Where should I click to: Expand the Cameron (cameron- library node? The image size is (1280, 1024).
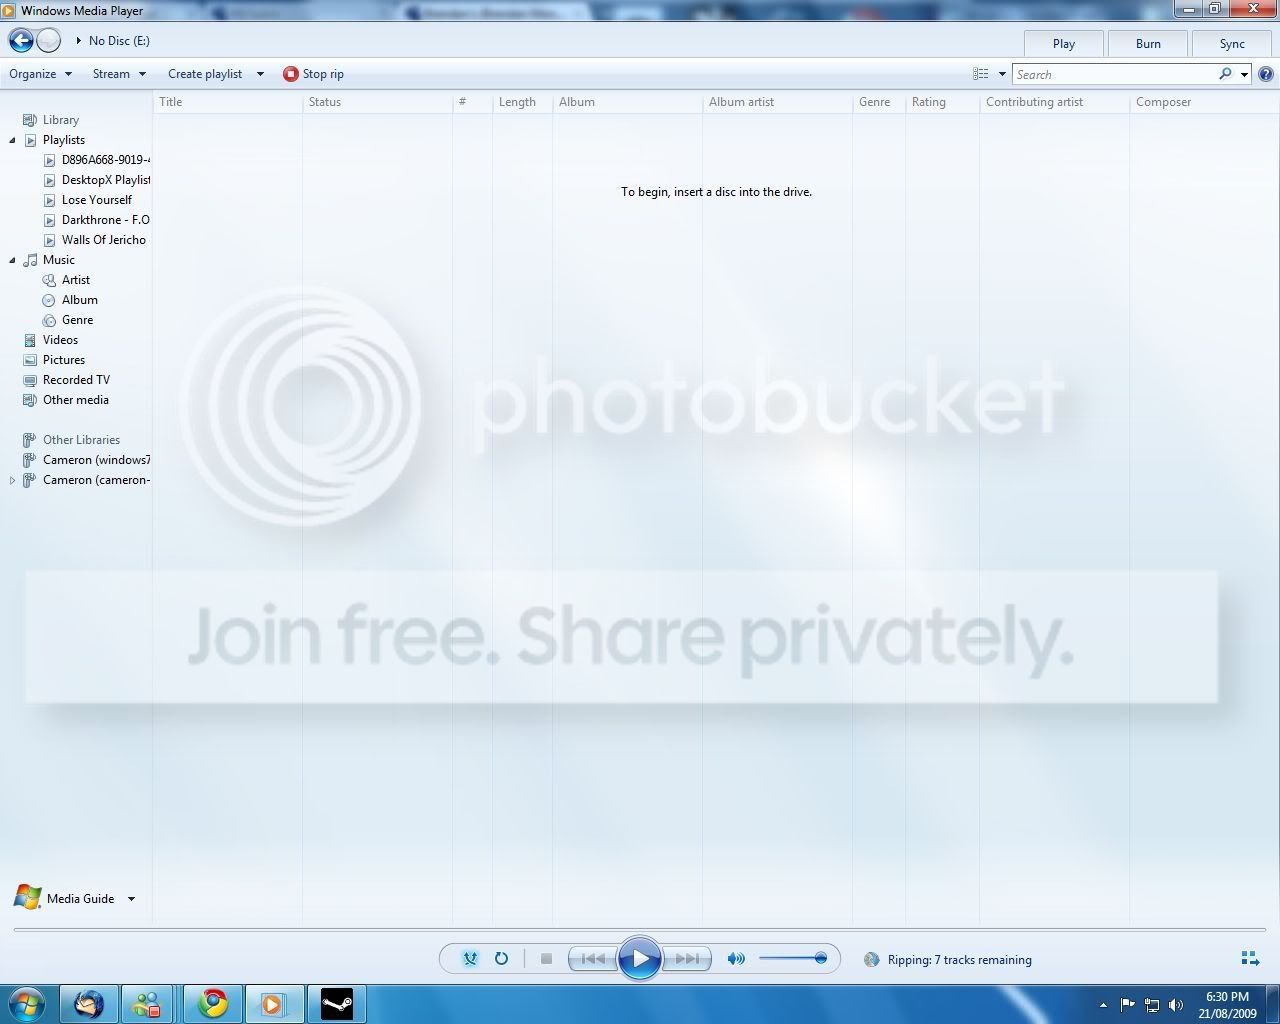point(12,480)
